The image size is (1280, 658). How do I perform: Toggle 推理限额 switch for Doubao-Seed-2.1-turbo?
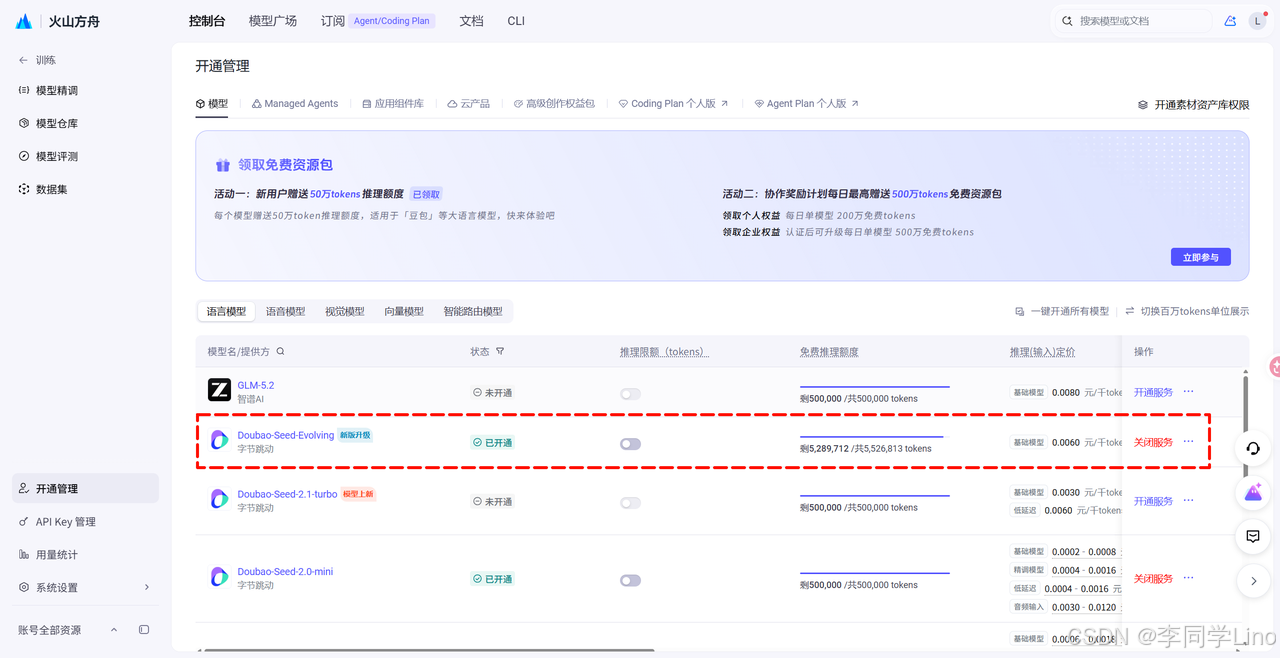click(630, 503)
